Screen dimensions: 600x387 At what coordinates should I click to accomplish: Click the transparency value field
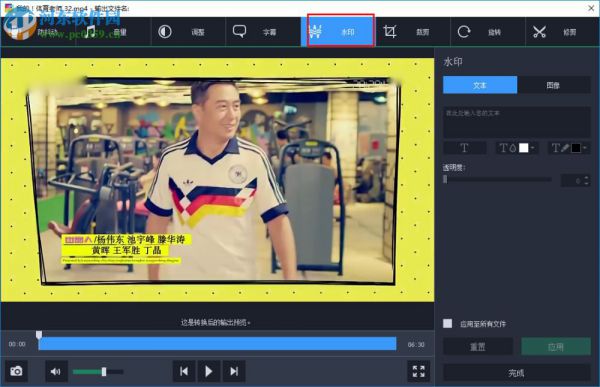click(x=572, y=180)
